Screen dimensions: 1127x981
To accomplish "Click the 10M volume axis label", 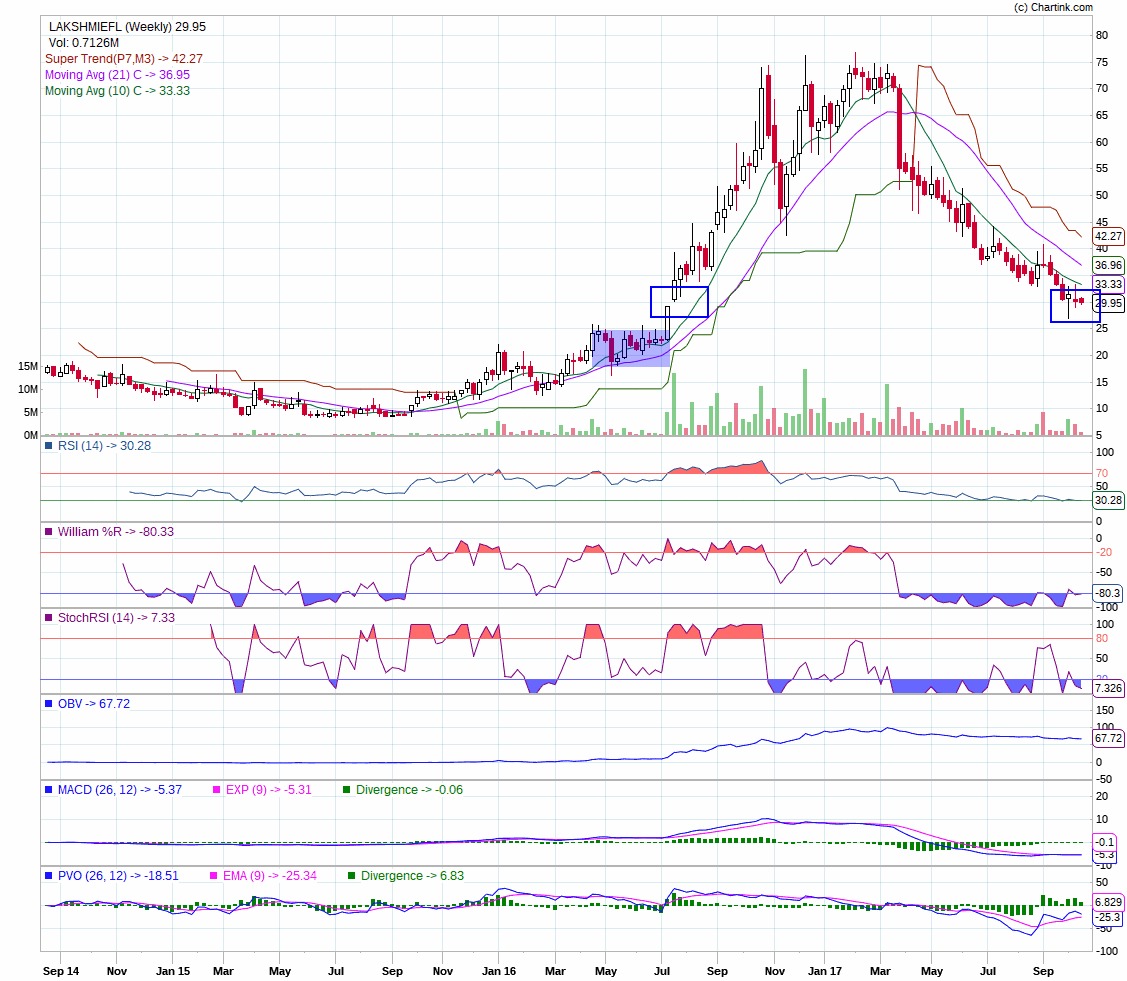I will coord(28,390).
